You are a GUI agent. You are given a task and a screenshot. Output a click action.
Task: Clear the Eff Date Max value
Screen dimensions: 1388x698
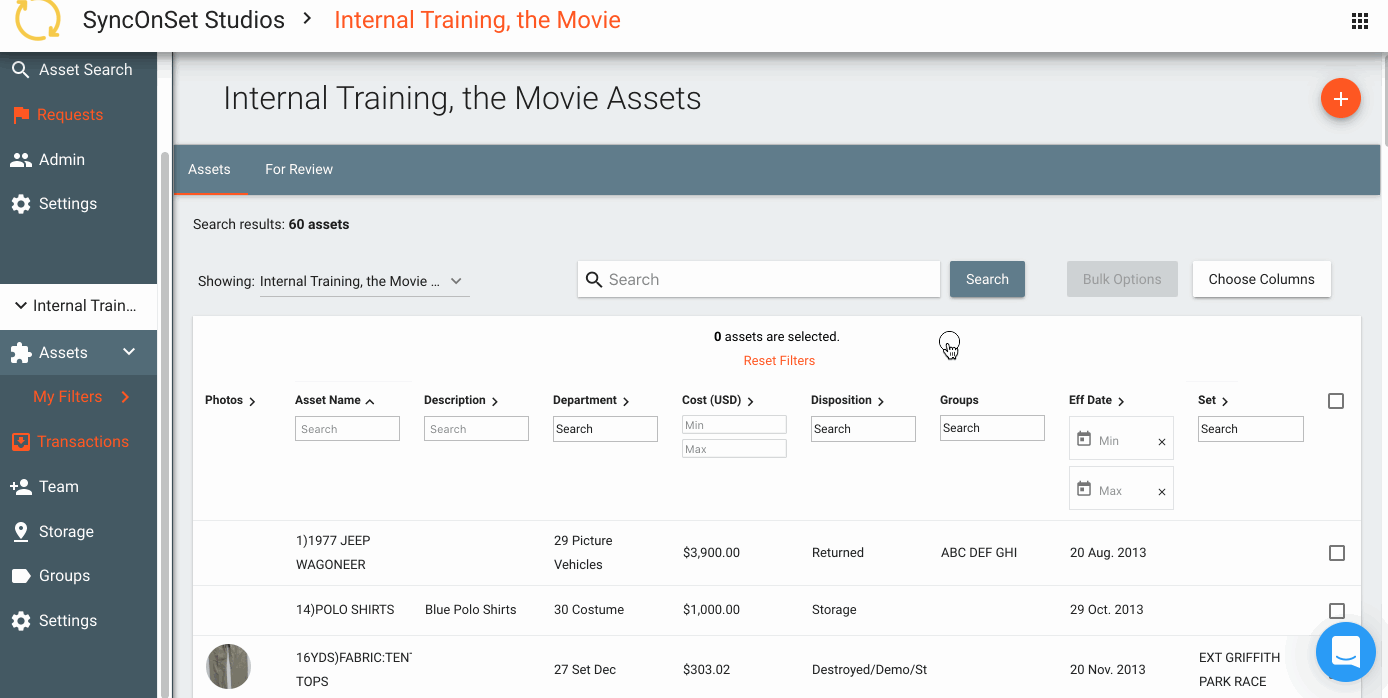[x=1161, y=491]
